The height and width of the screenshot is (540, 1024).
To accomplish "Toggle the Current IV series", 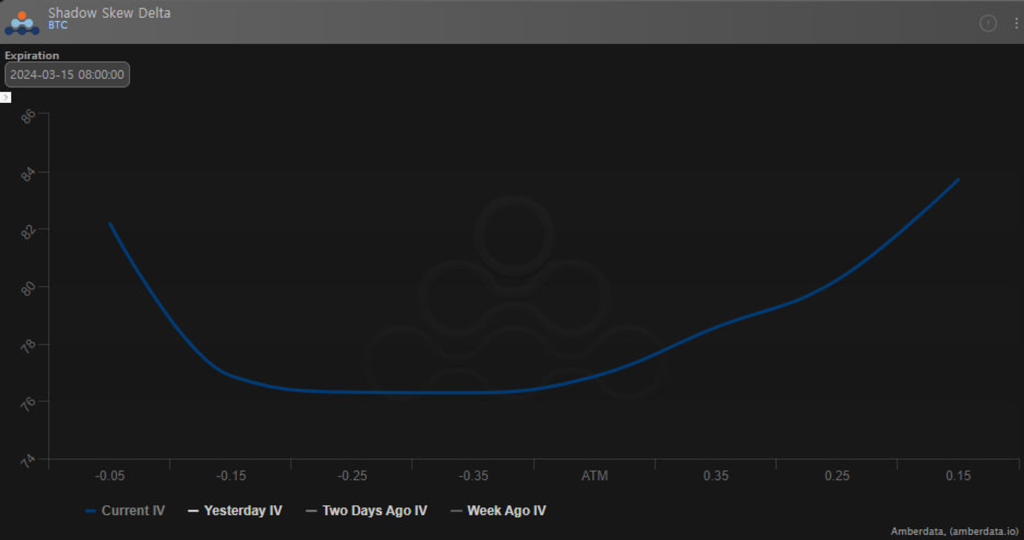I will tap(132, 511).
